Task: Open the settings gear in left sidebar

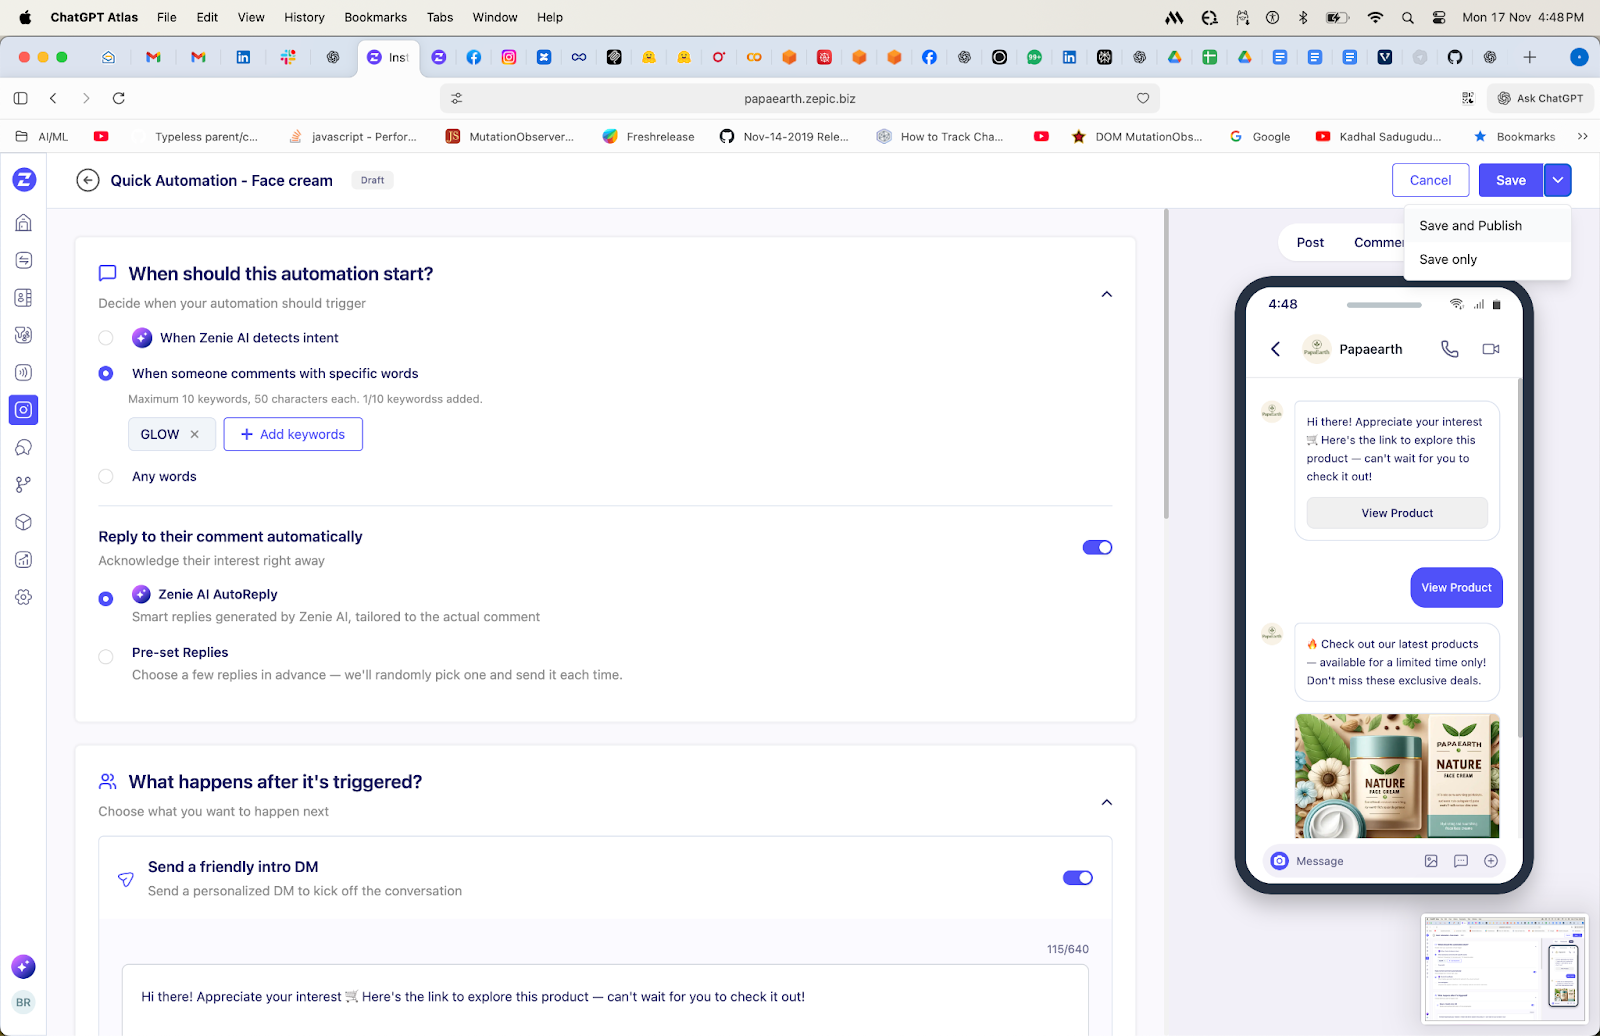Action: (24, 597)
